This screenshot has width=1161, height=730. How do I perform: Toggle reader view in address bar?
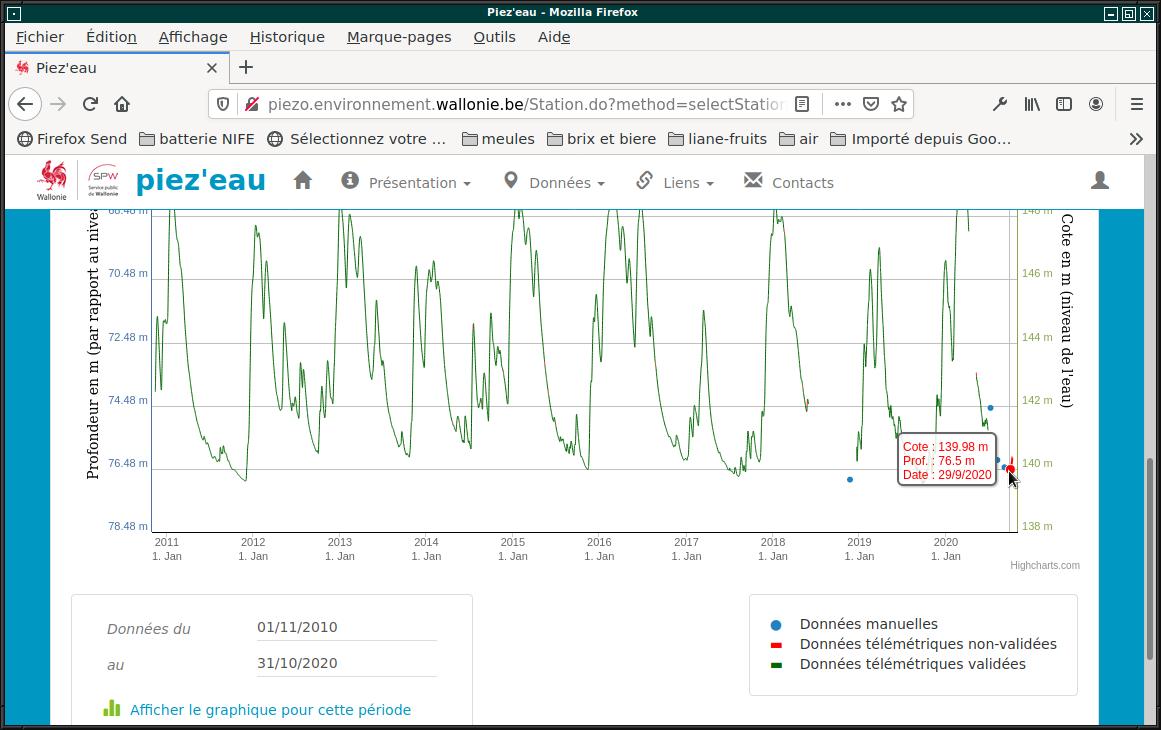click(802, 104)
